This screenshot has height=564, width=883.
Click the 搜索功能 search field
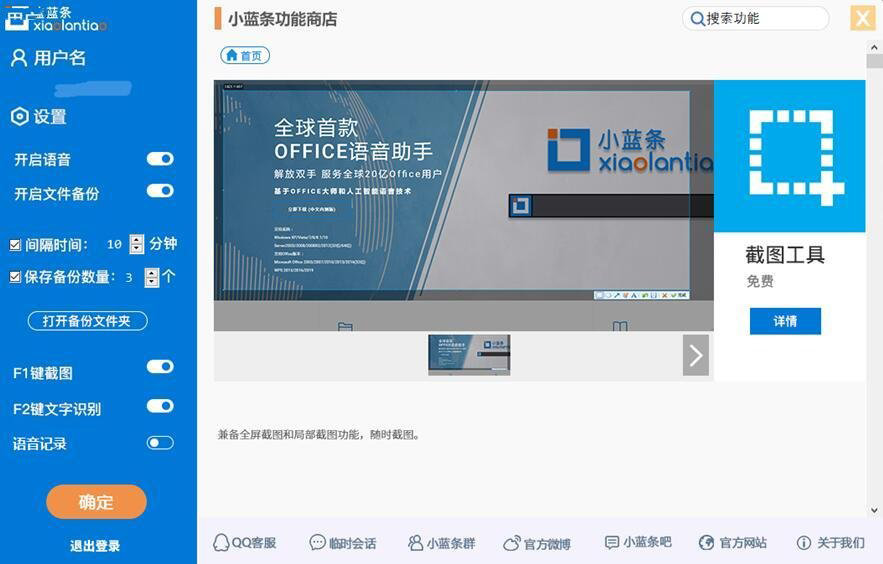pyautogui.click(x=756, y=19)
